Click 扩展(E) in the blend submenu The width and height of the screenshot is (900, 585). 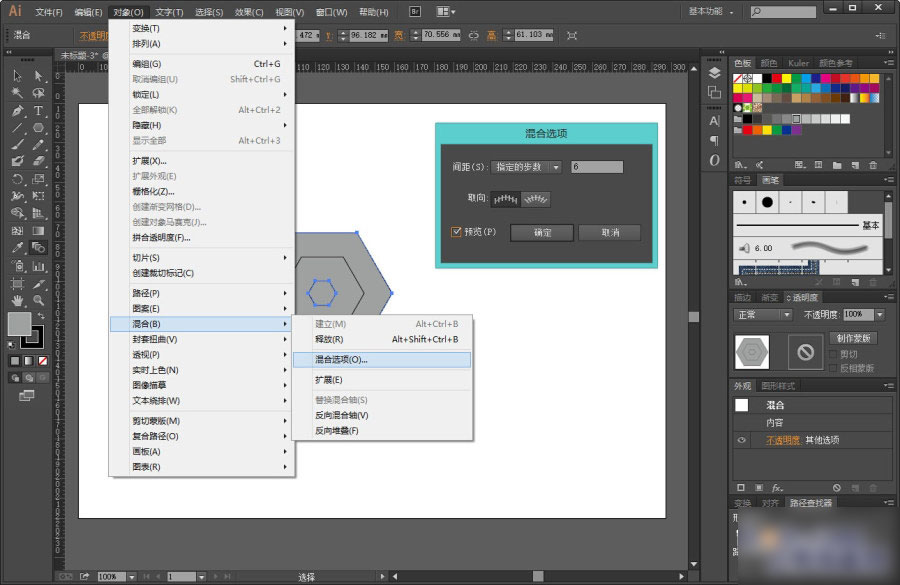382,380
